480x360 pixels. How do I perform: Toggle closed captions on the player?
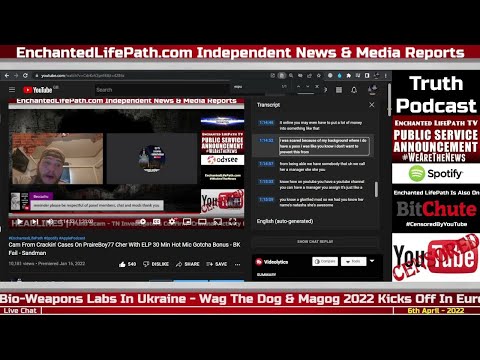pos(156,221)
